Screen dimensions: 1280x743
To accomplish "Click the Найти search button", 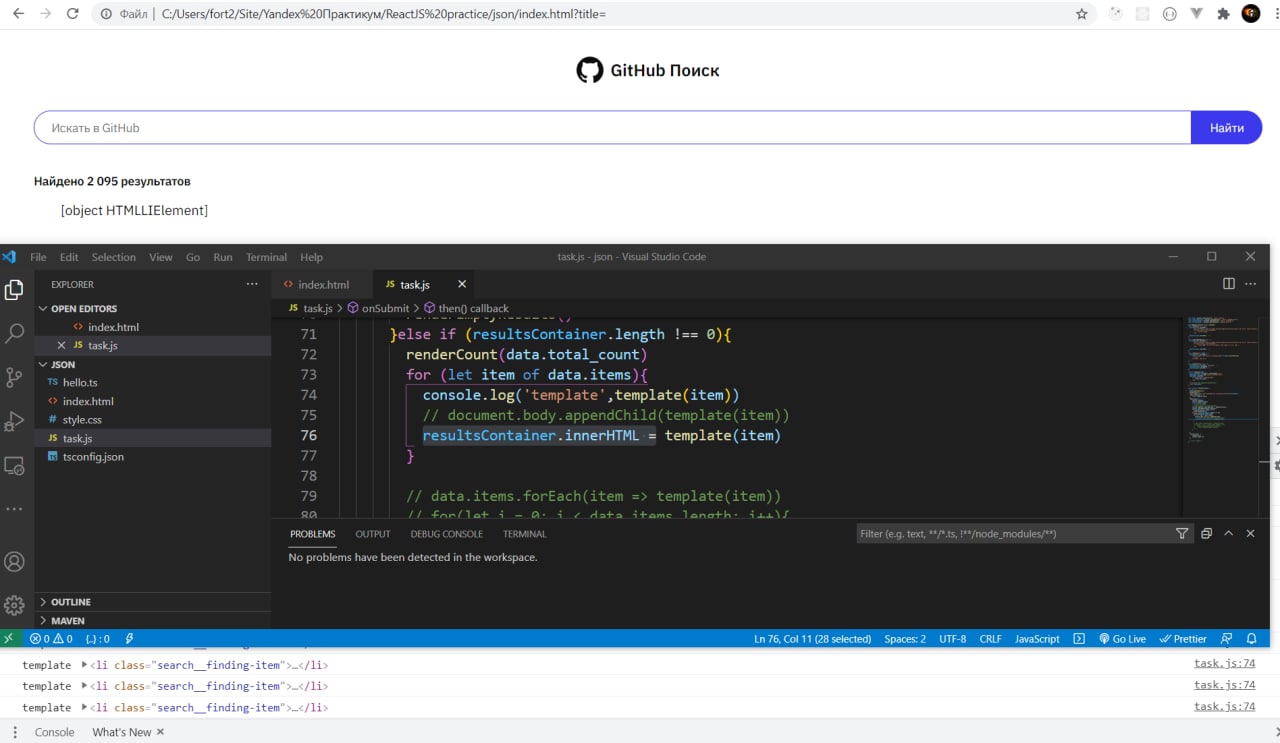I will (1226, 127).
